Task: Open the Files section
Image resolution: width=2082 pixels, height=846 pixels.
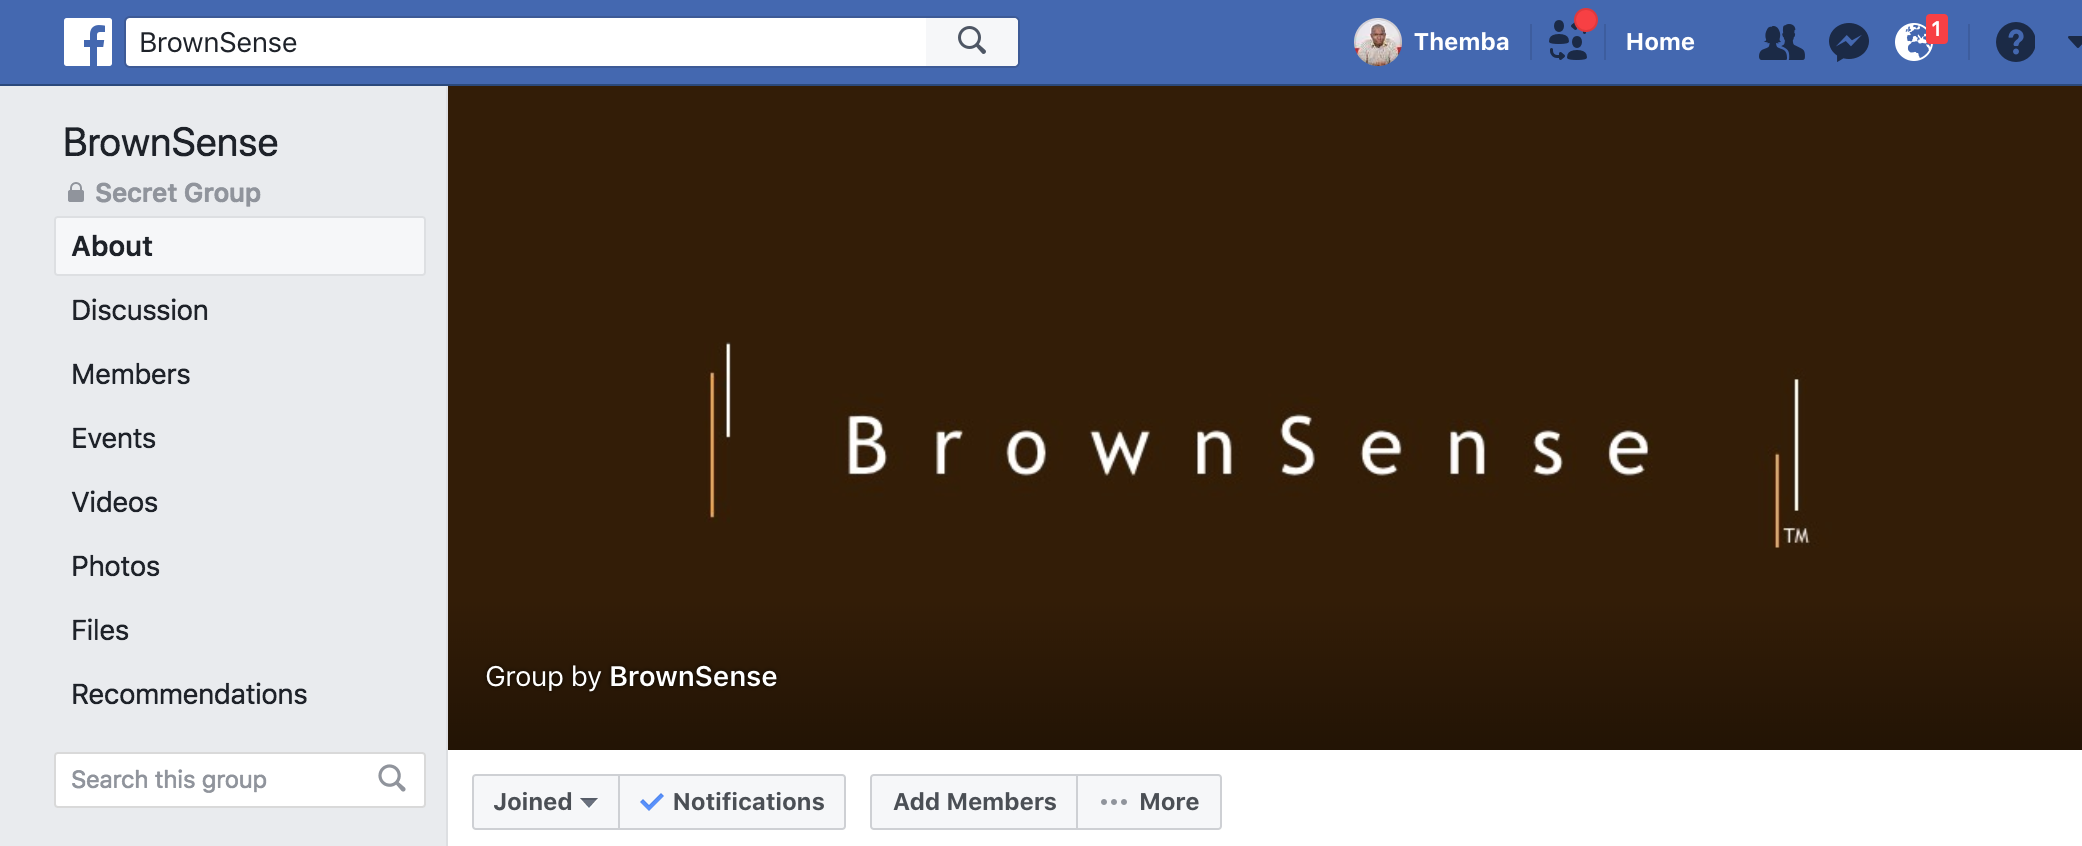Action: tap(100, 630)
